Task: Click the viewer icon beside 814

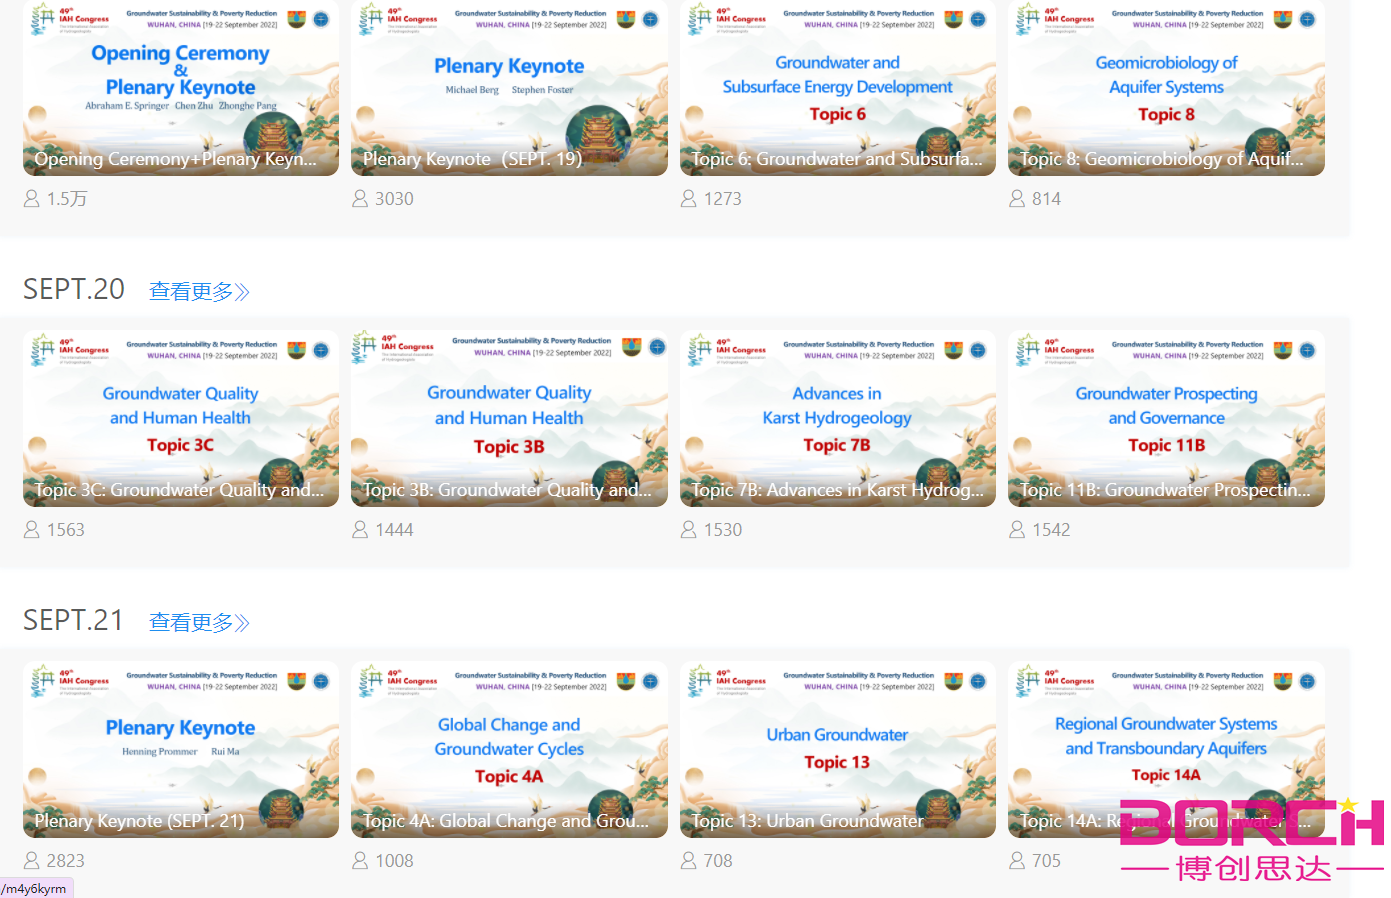Action: 1017,199
